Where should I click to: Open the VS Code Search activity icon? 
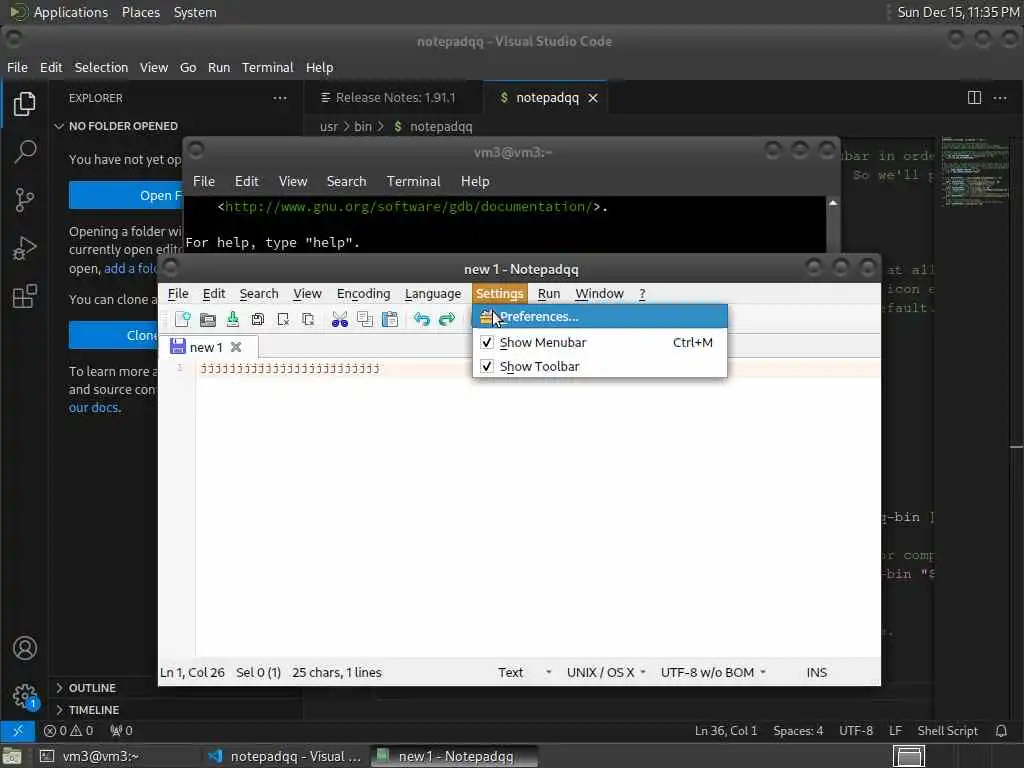click(x=25, y=152)
